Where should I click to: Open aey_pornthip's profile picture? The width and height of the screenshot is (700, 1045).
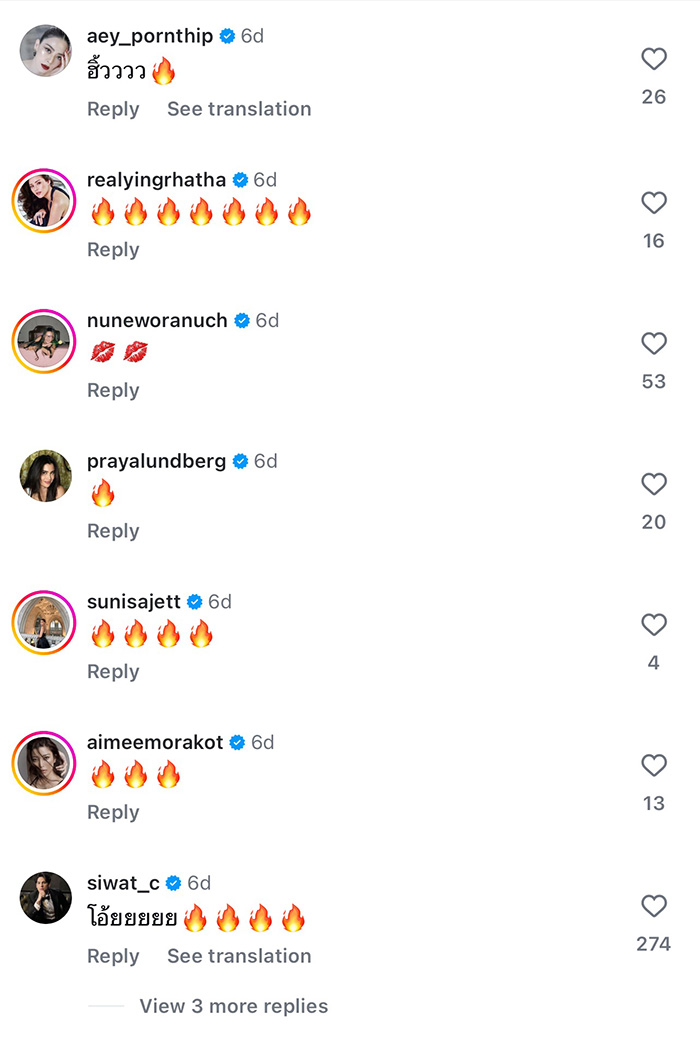44,51
